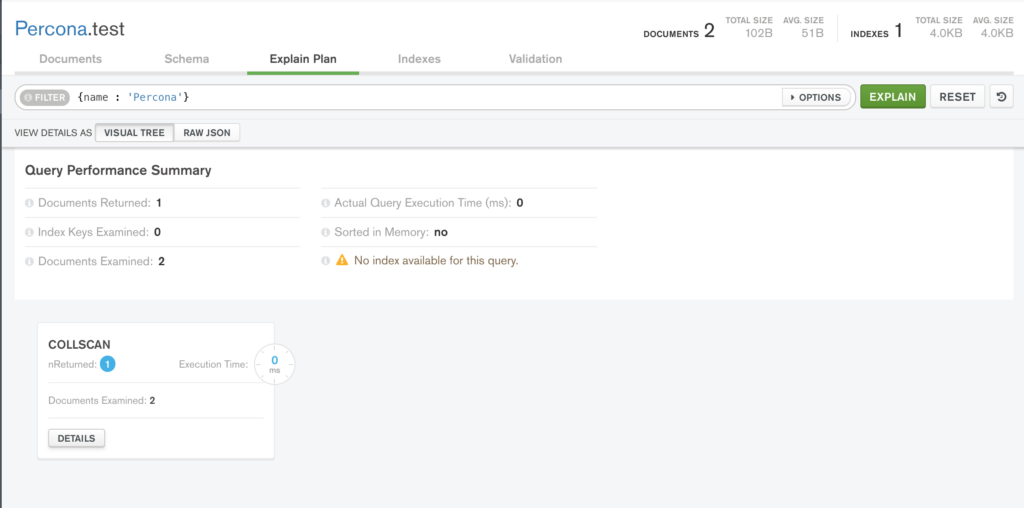Open the Documents tab
The width and height of the screenshot is (1024, 508).
click(x=71, y=59)
